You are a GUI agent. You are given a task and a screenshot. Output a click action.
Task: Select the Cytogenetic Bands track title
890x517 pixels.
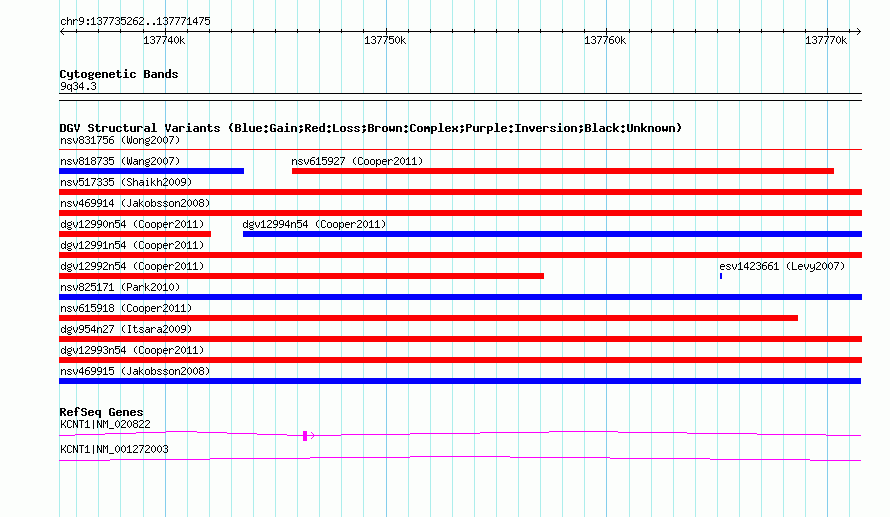tap(119, 74)
